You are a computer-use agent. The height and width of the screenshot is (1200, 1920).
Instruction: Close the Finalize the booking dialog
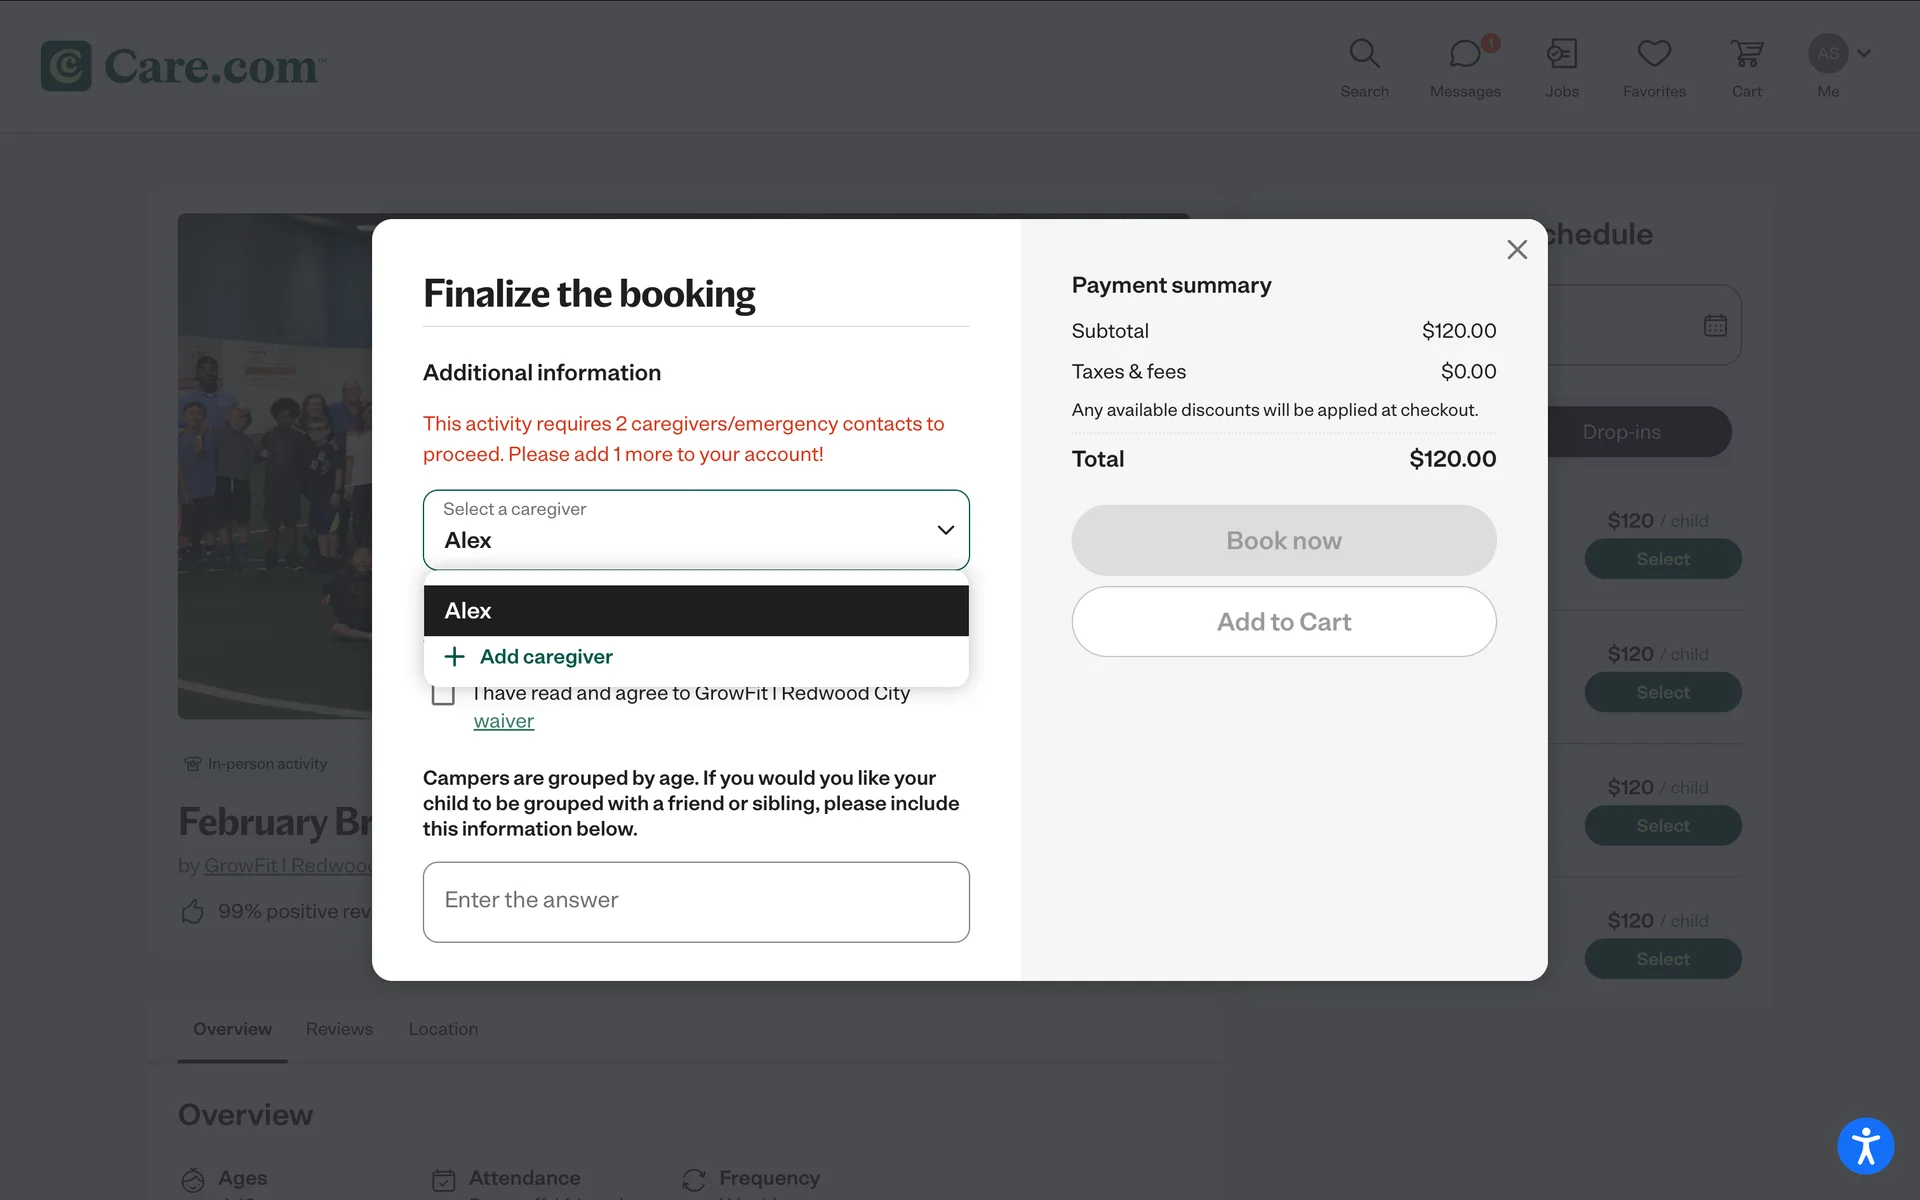1517,250
